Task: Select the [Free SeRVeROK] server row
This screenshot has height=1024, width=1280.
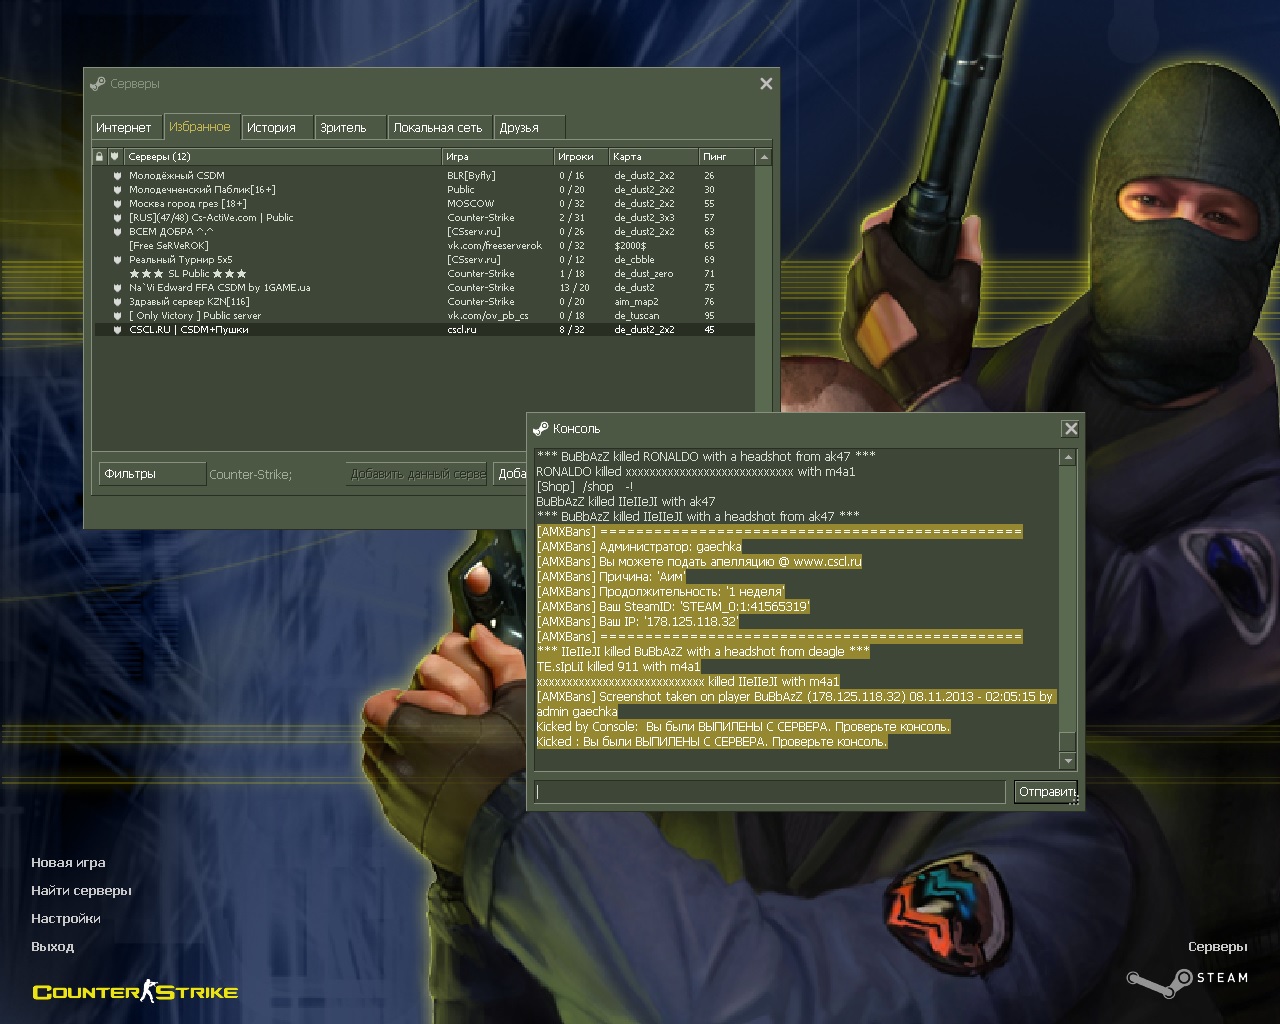Action: pos(424,246)
